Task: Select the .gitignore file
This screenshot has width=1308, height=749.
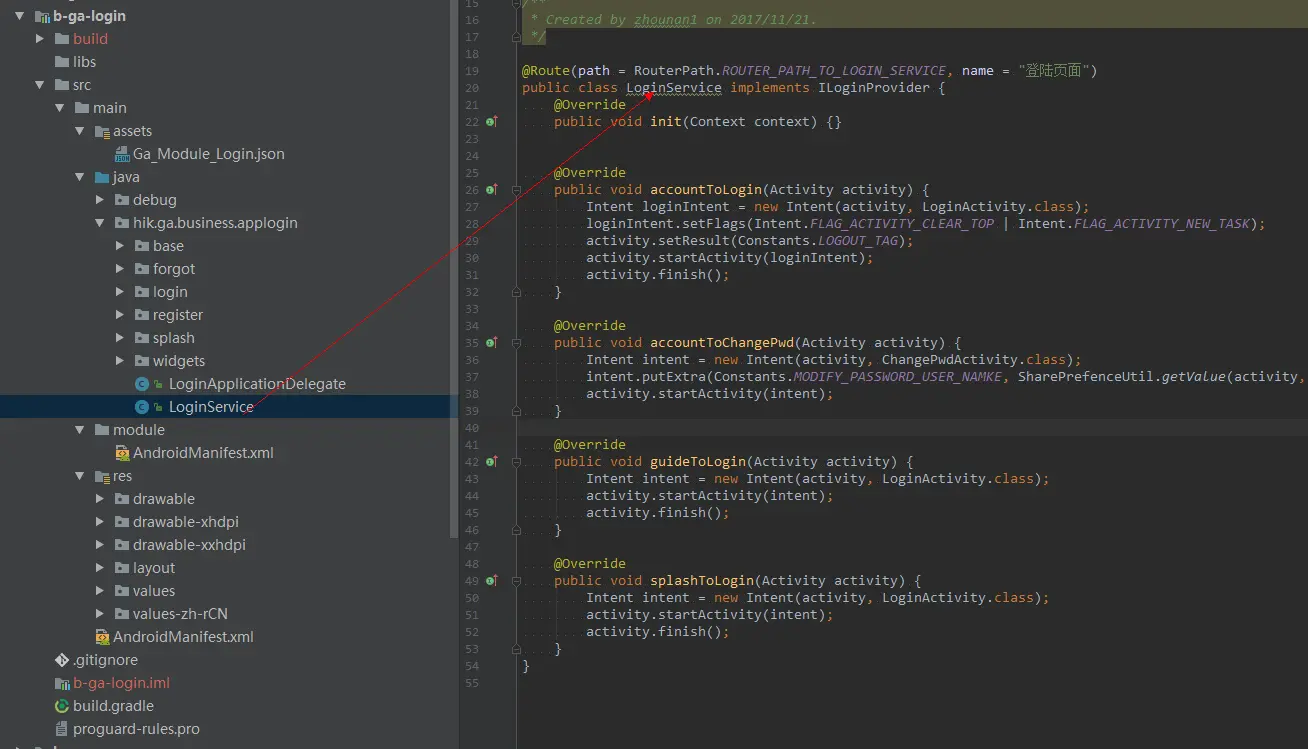Action: 105,660
